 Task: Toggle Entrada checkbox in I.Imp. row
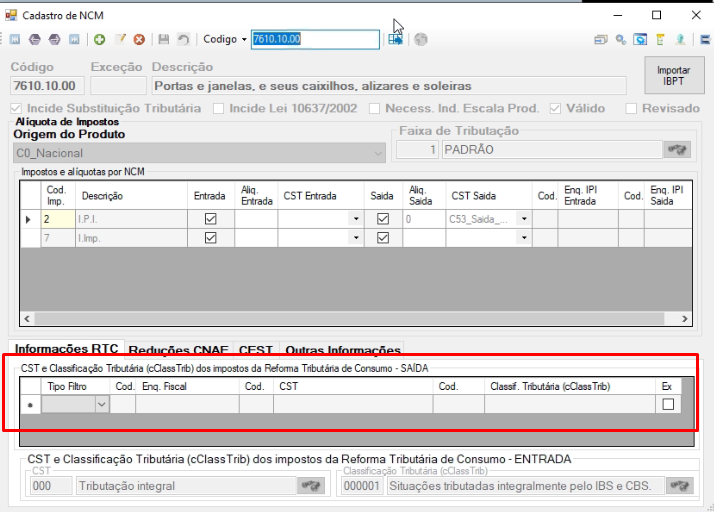click(x=210, y=238)
